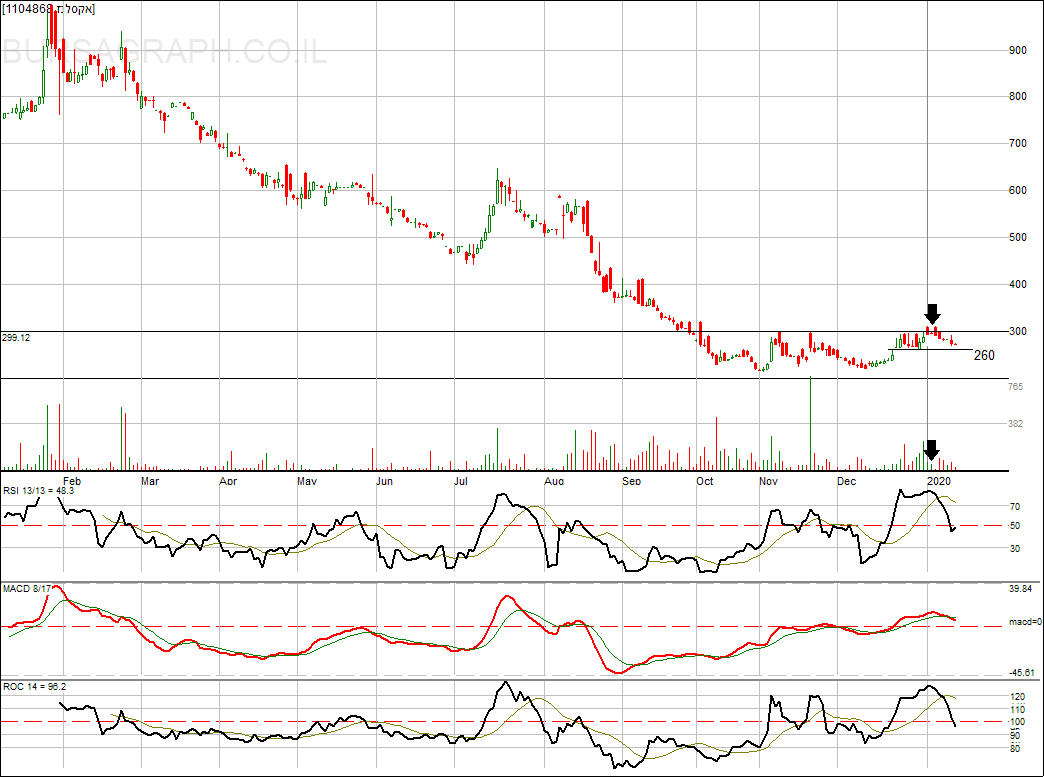Image resolution: width=1044 pixels, height=777 pixels.
Task: Click the 'Dec' month label
Action: (846, 481)
